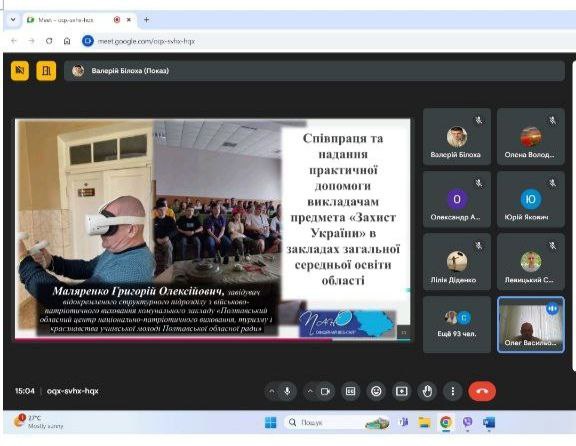Select Валерій Білоха participant tile
This screenshot has width=576, height=446.
click(457, 137)
